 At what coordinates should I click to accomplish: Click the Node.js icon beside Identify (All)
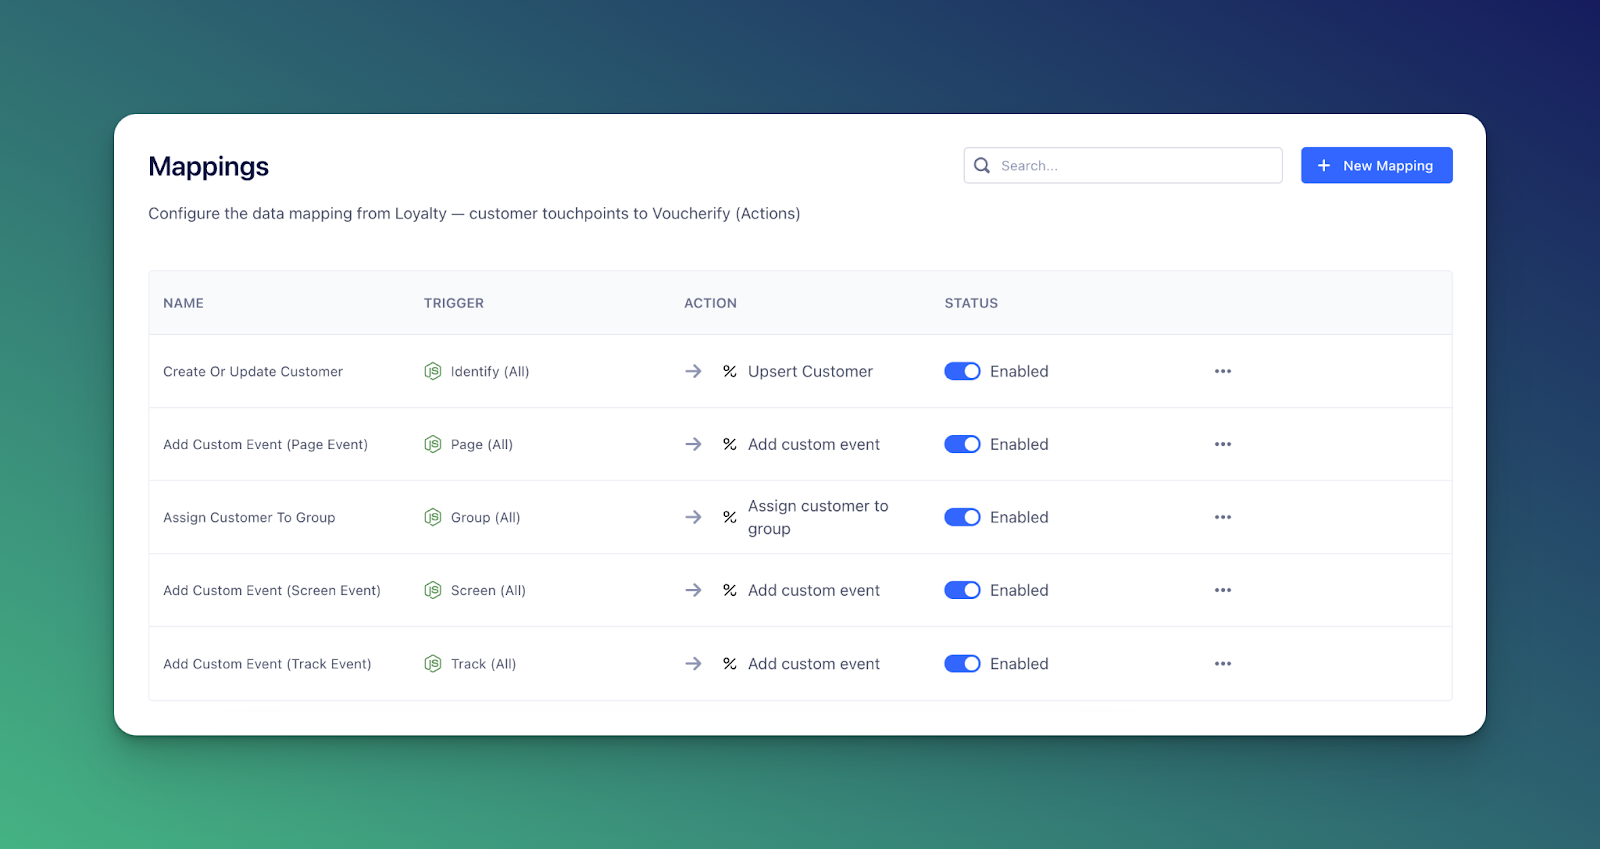432,371
